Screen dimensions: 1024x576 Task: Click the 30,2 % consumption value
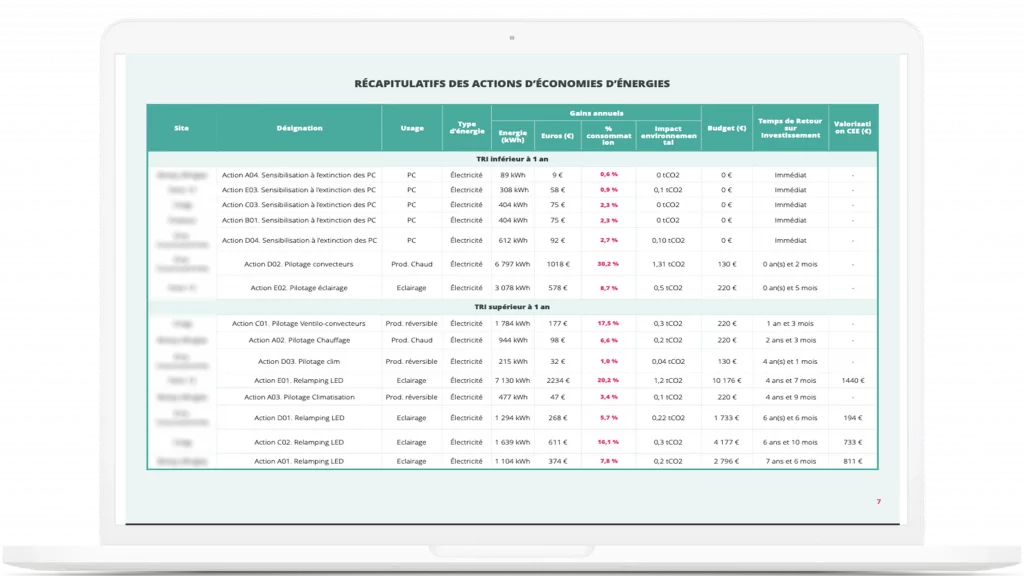(608, 264)
